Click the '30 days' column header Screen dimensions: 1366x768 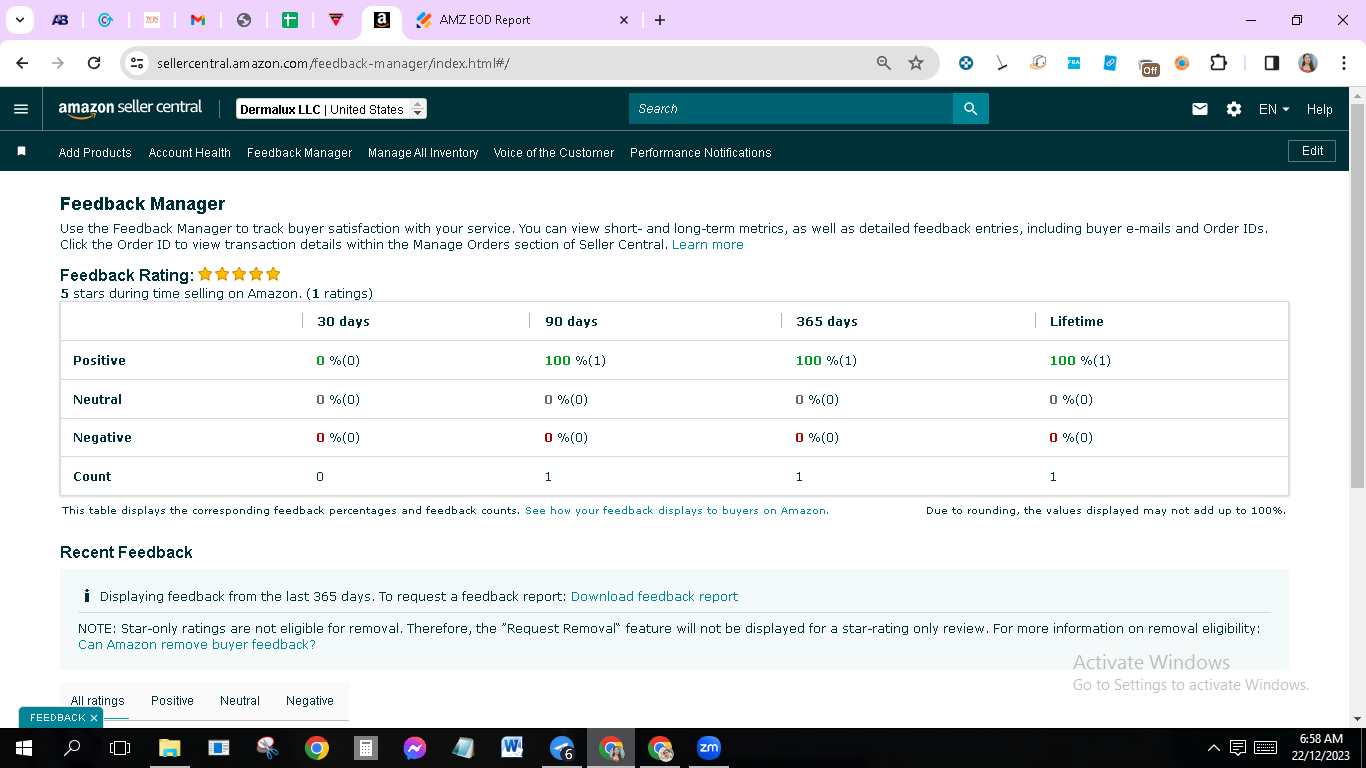(x=343, y=322)
